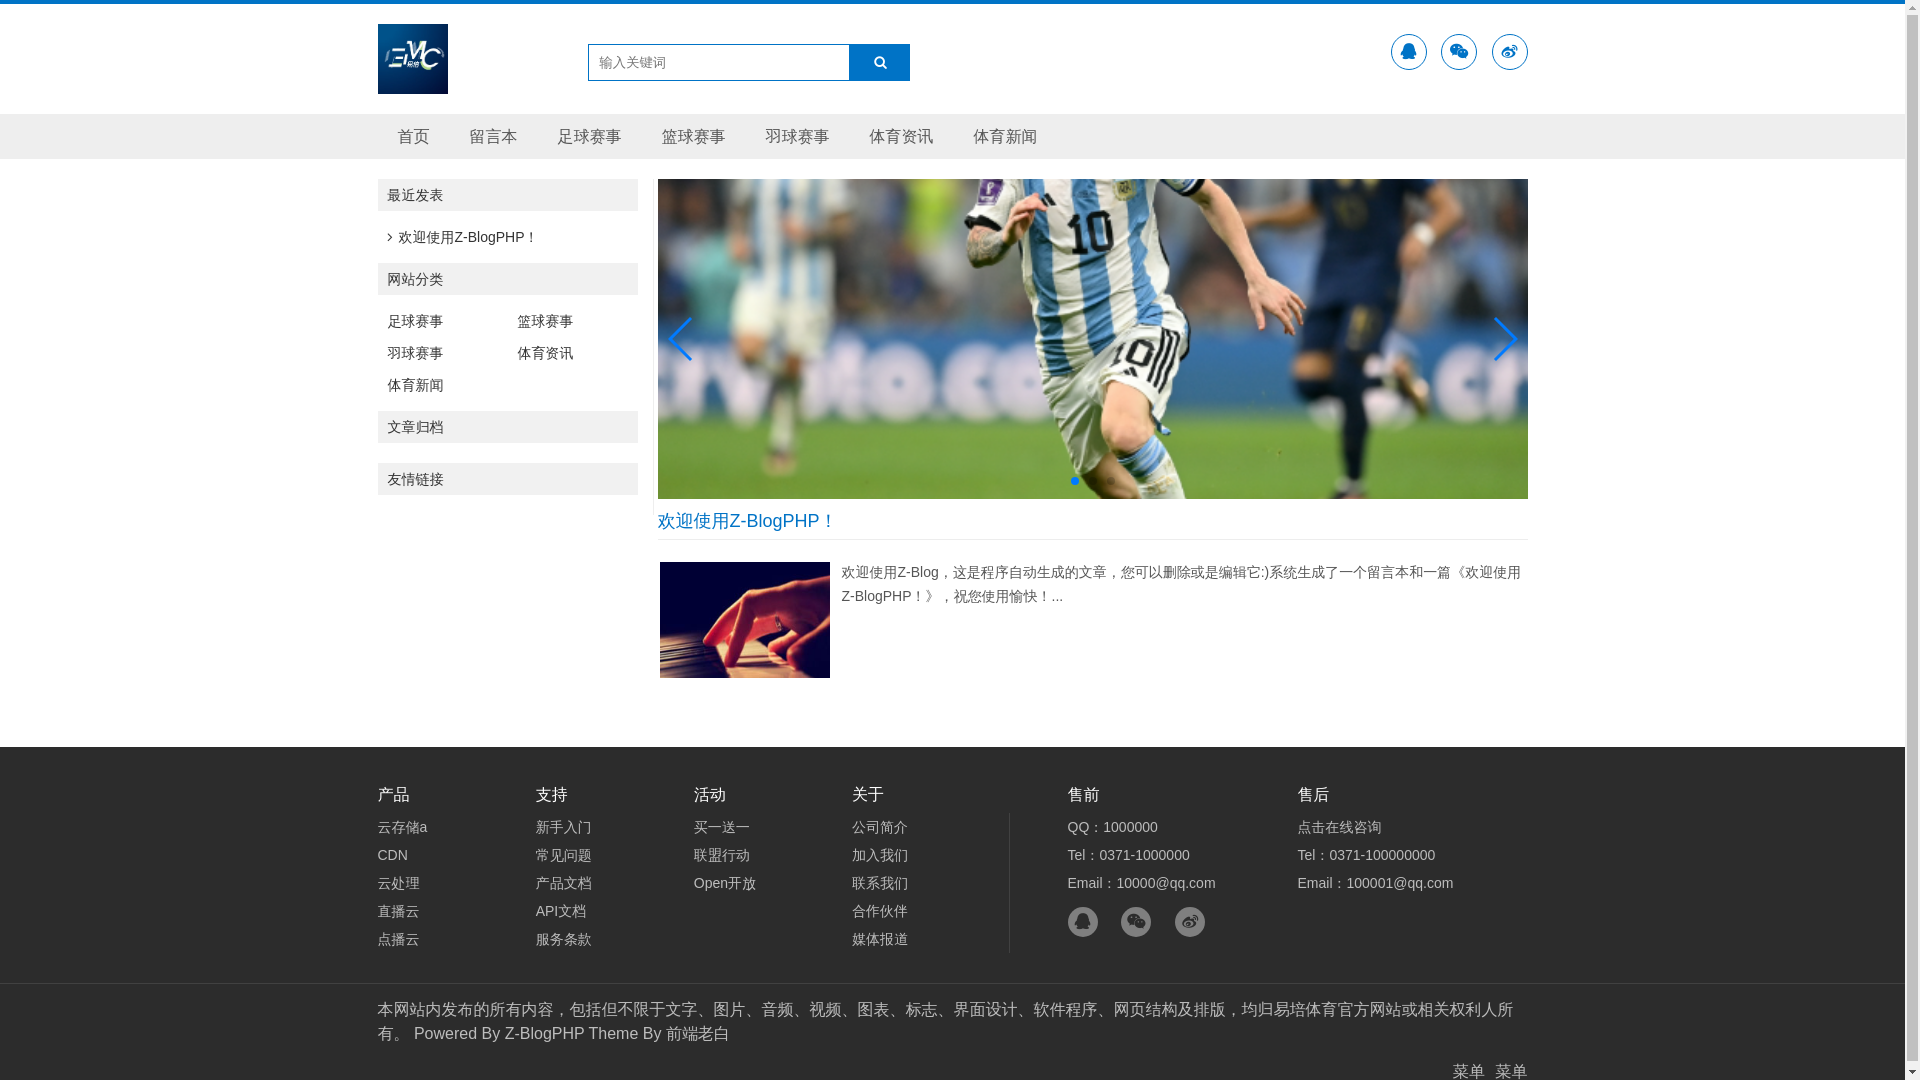Open footer link 常见问题
1920x1080 pixels.
[563, 855]
